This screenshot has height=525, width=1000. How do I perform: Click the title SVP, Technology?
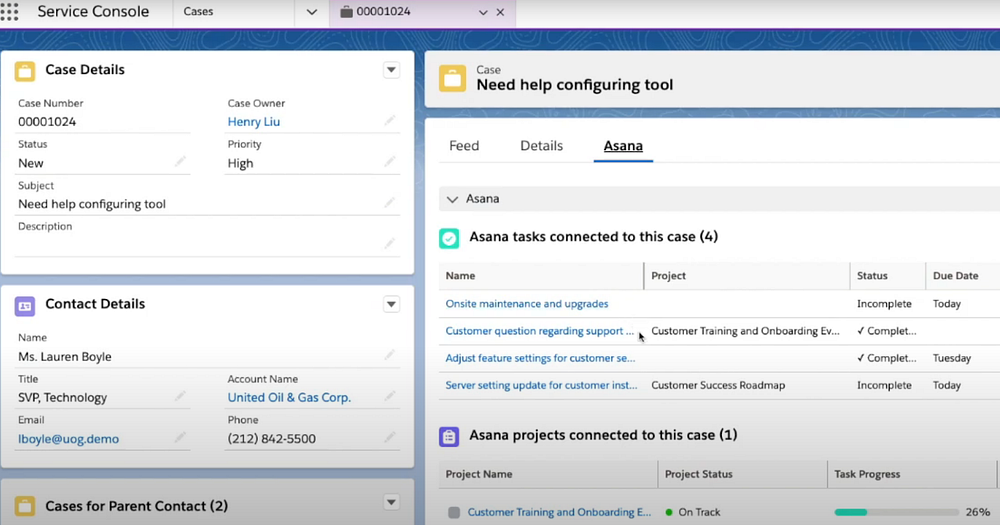click(x=62, y=397)
